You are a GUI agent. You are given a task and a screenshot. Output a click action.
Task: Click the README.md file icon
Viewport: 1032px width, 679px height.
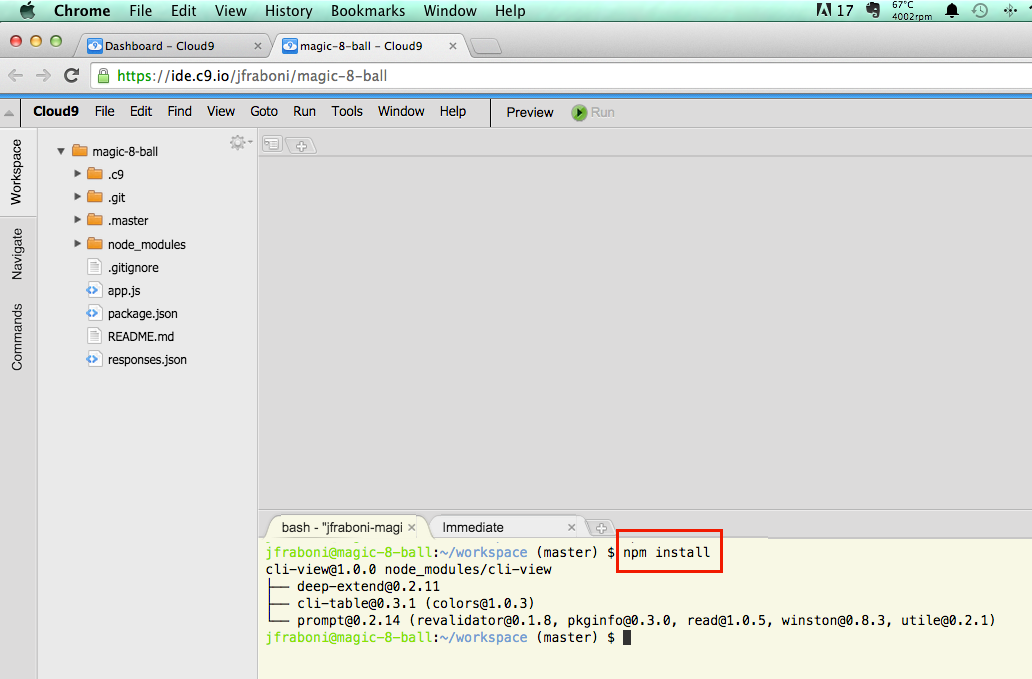94,336
